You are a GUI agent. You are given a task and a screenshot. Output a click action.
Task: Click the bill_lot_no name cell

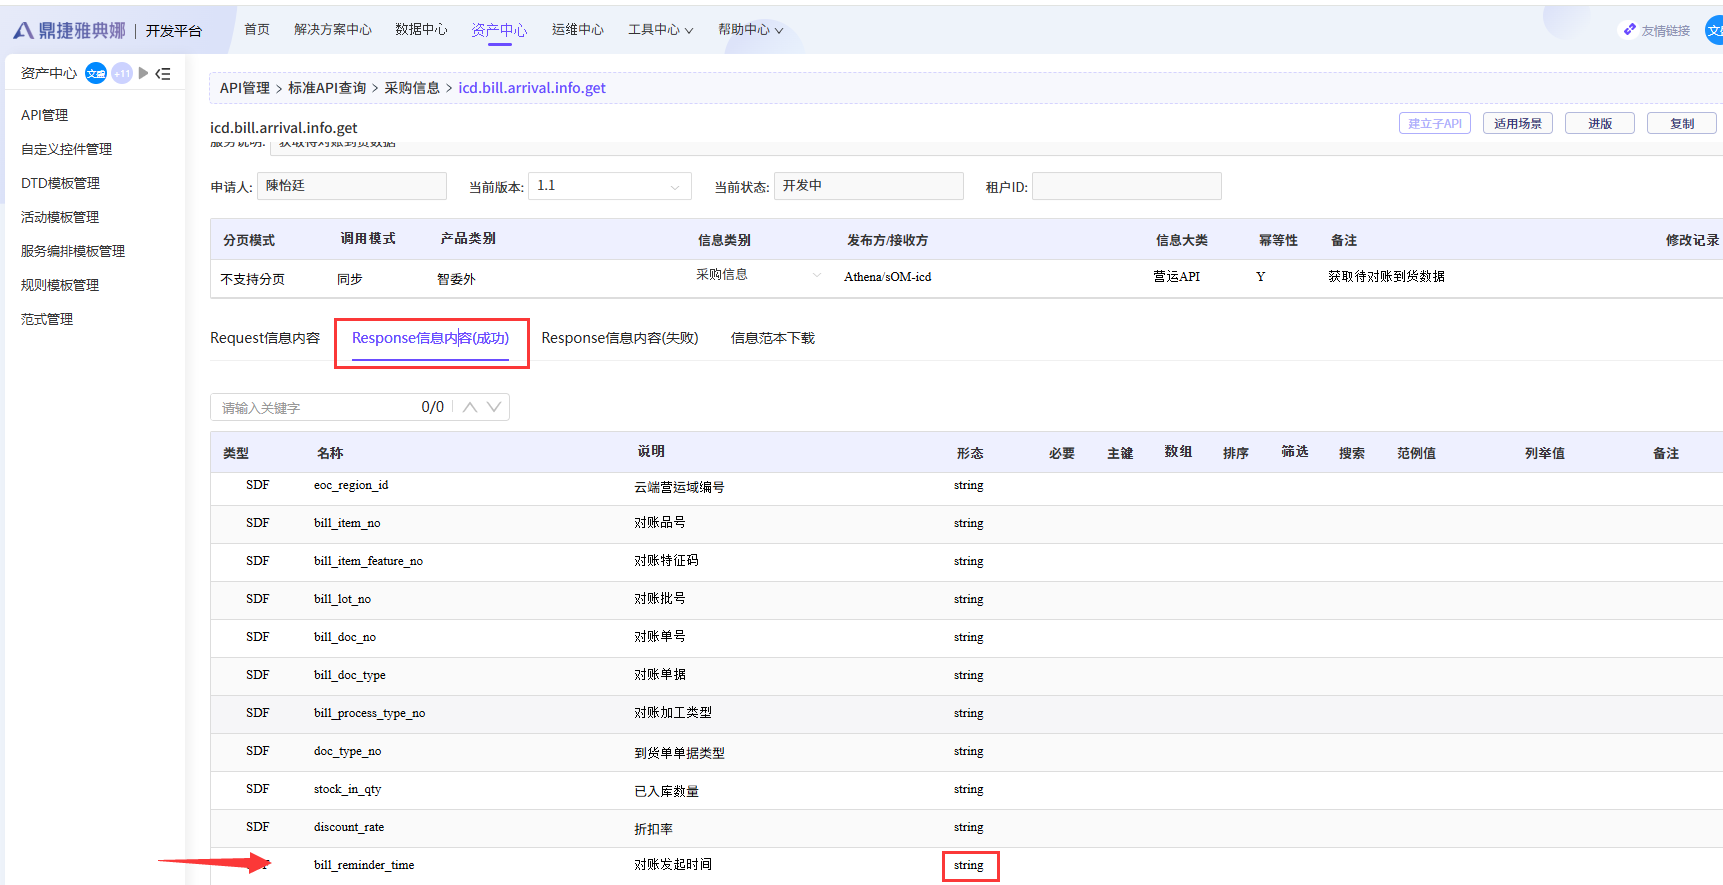click(x=342, y=599)
